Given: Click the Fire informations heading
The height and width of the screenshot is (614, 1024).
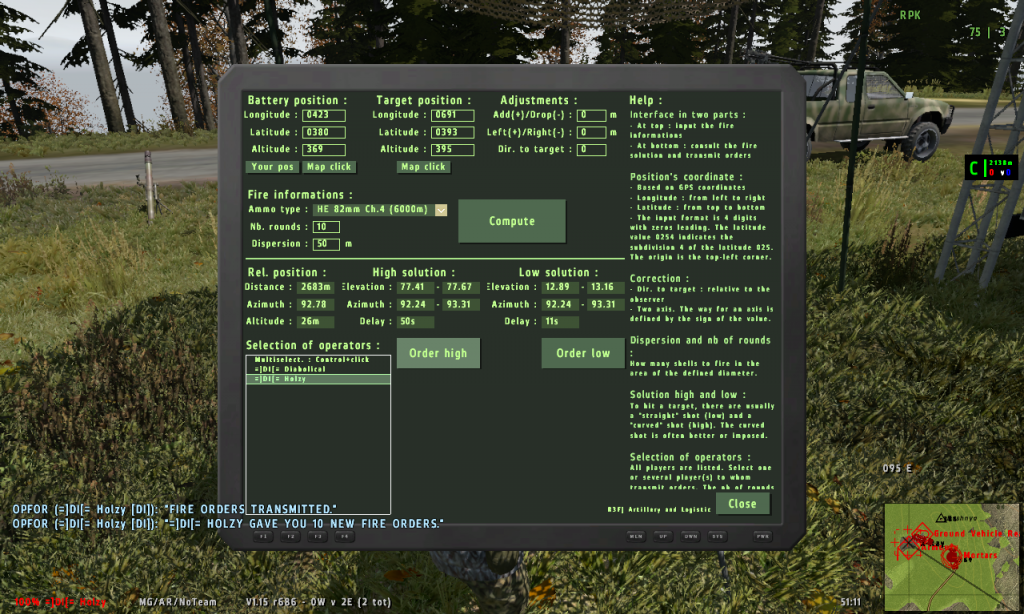Looking at the screenshot, I should click(x=300, y=195).
